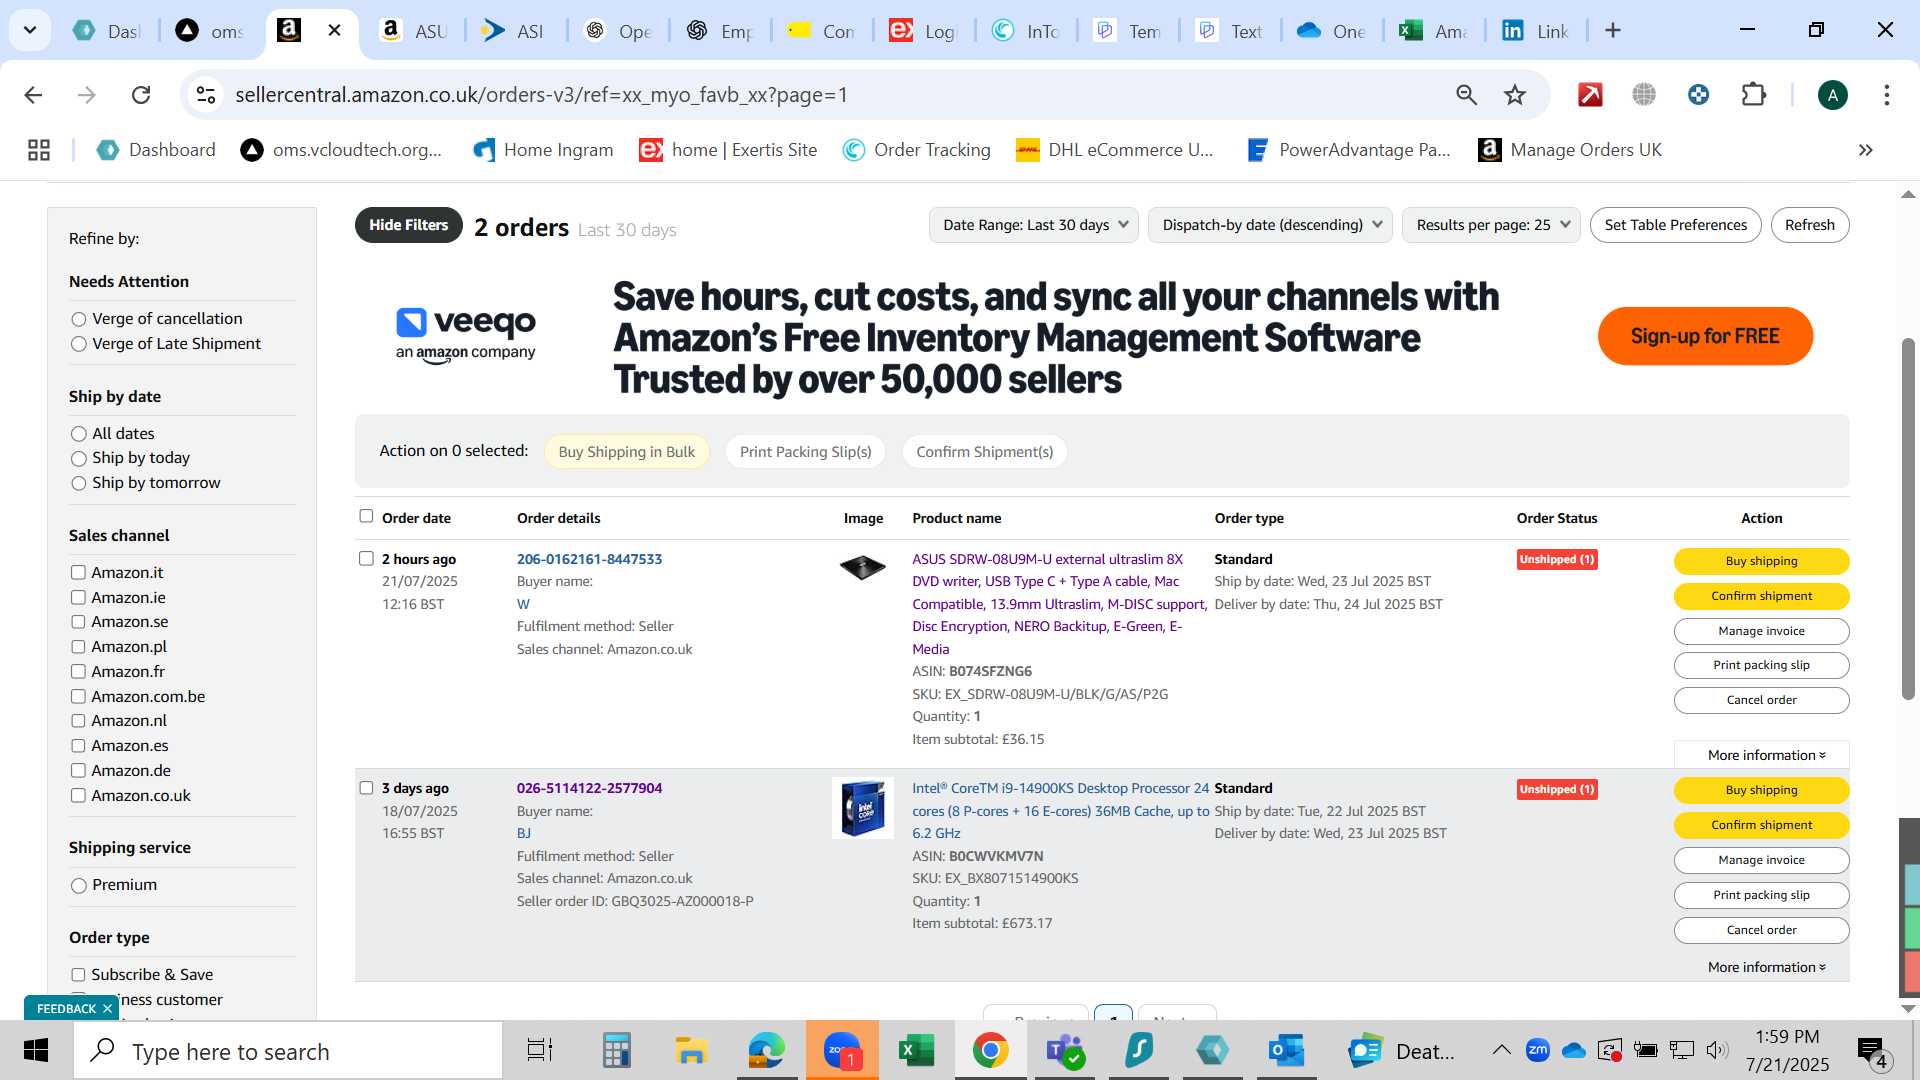Open File Explorer from the taskbar
Screen dimensions: 1920x1080
coord(691,1051)
